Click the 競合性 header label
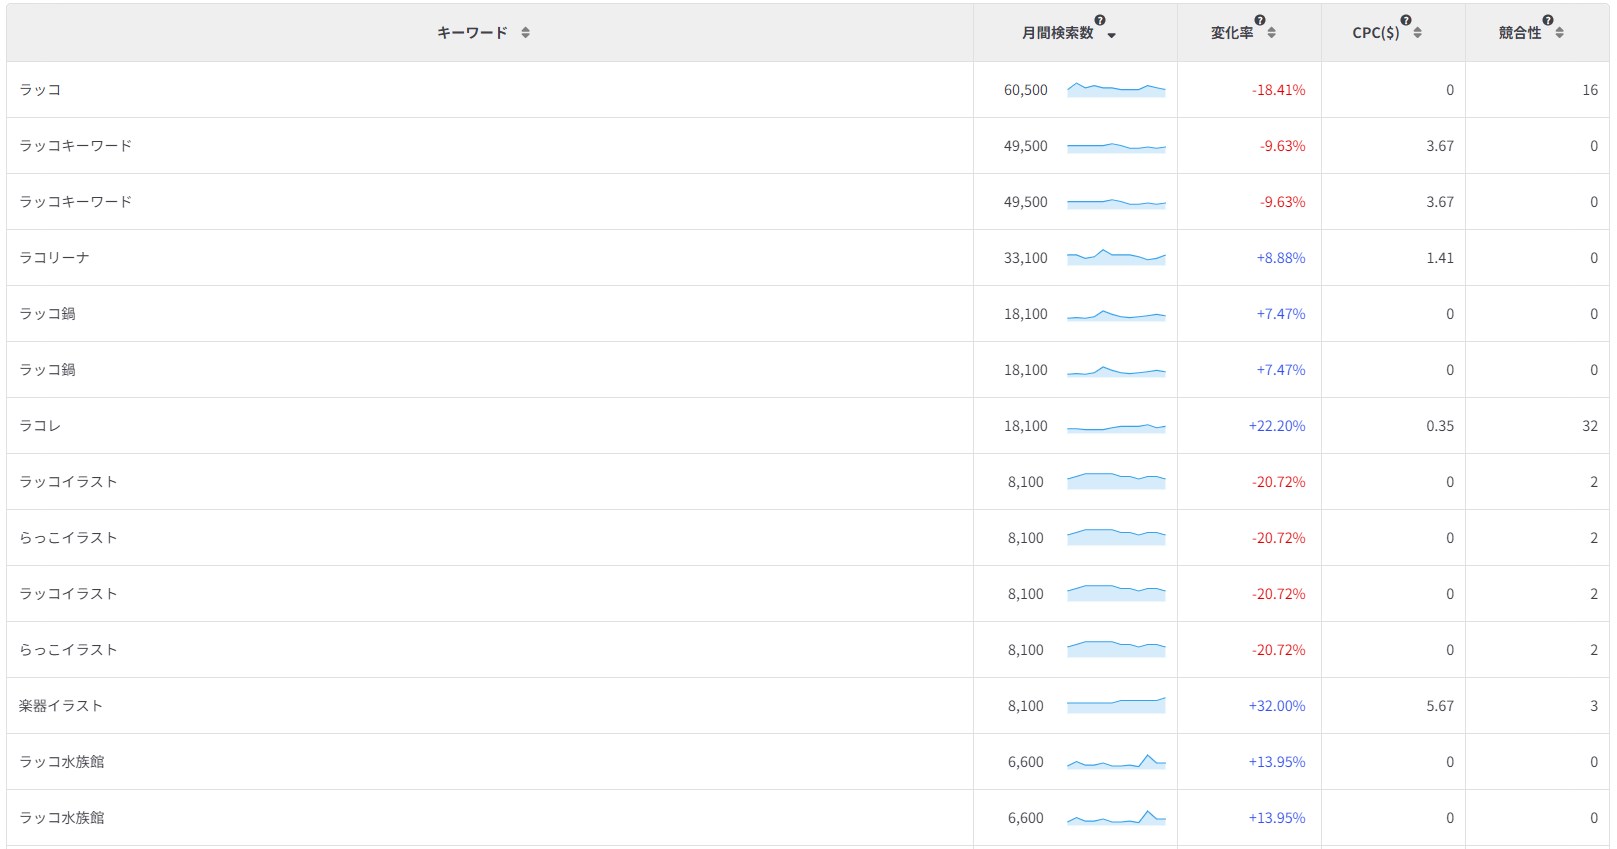The height and width of the screenshot is (849, 1617). point(1520,33)
